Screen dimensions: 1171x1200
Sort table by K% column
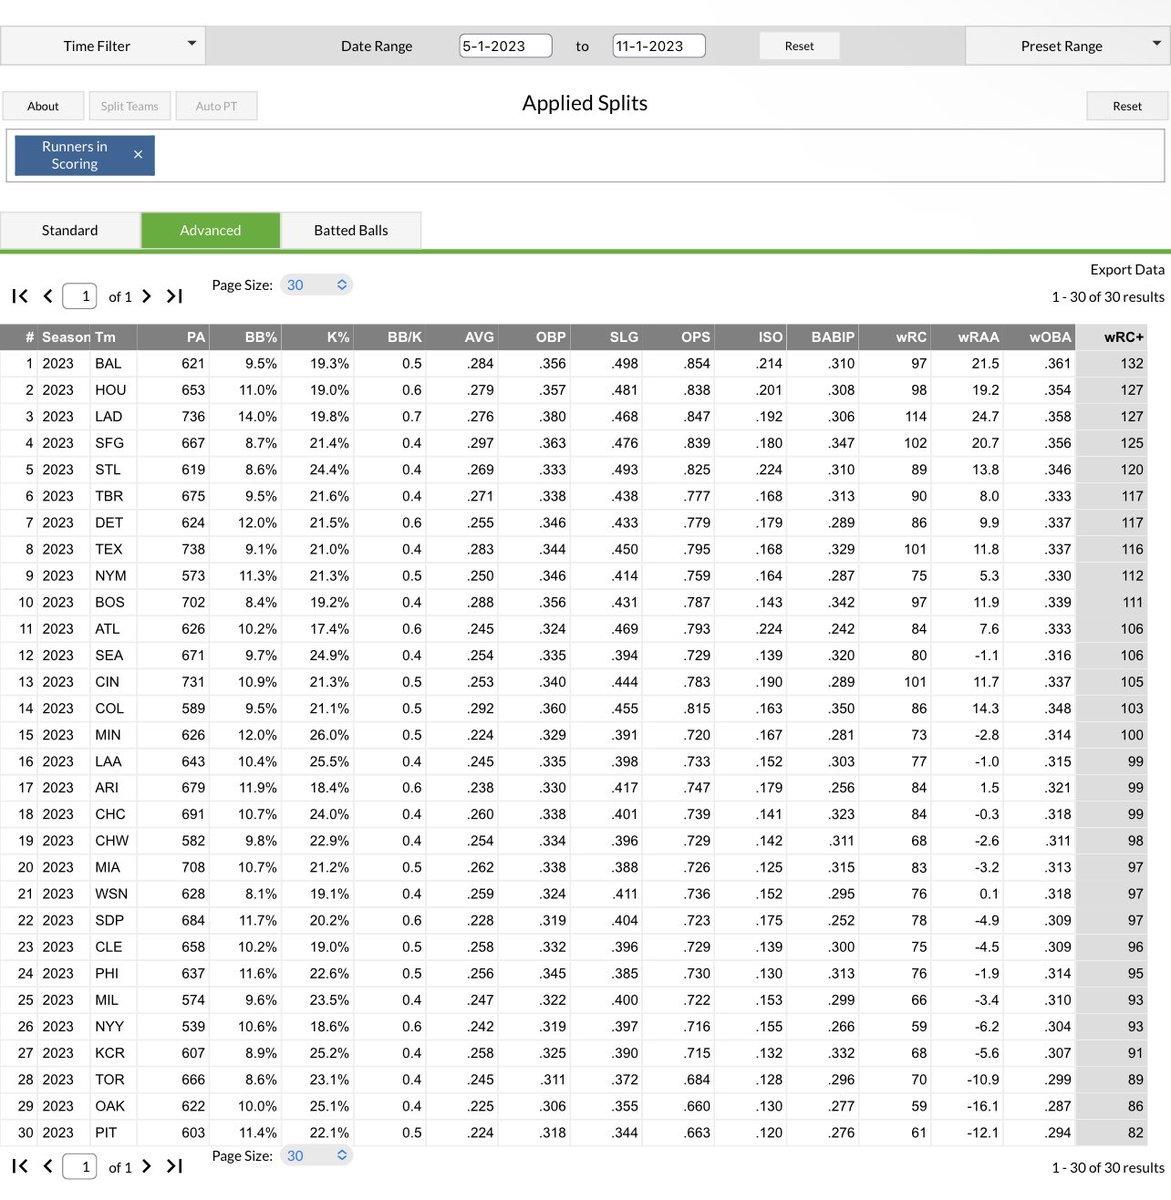coord(318,337)
